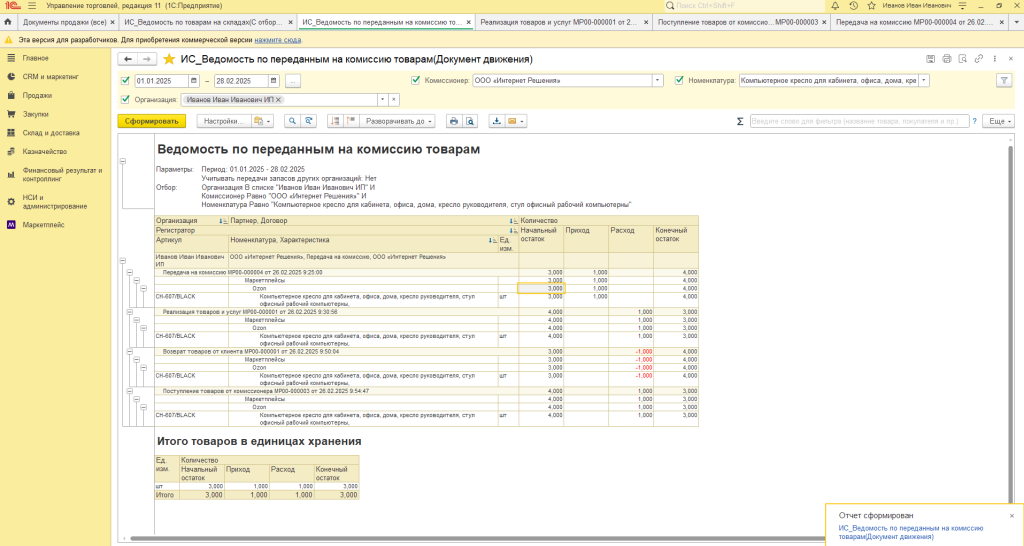Viewport: 1024px width, 546px height.
Task: Save report using the diskette icon
Action: 931,59
